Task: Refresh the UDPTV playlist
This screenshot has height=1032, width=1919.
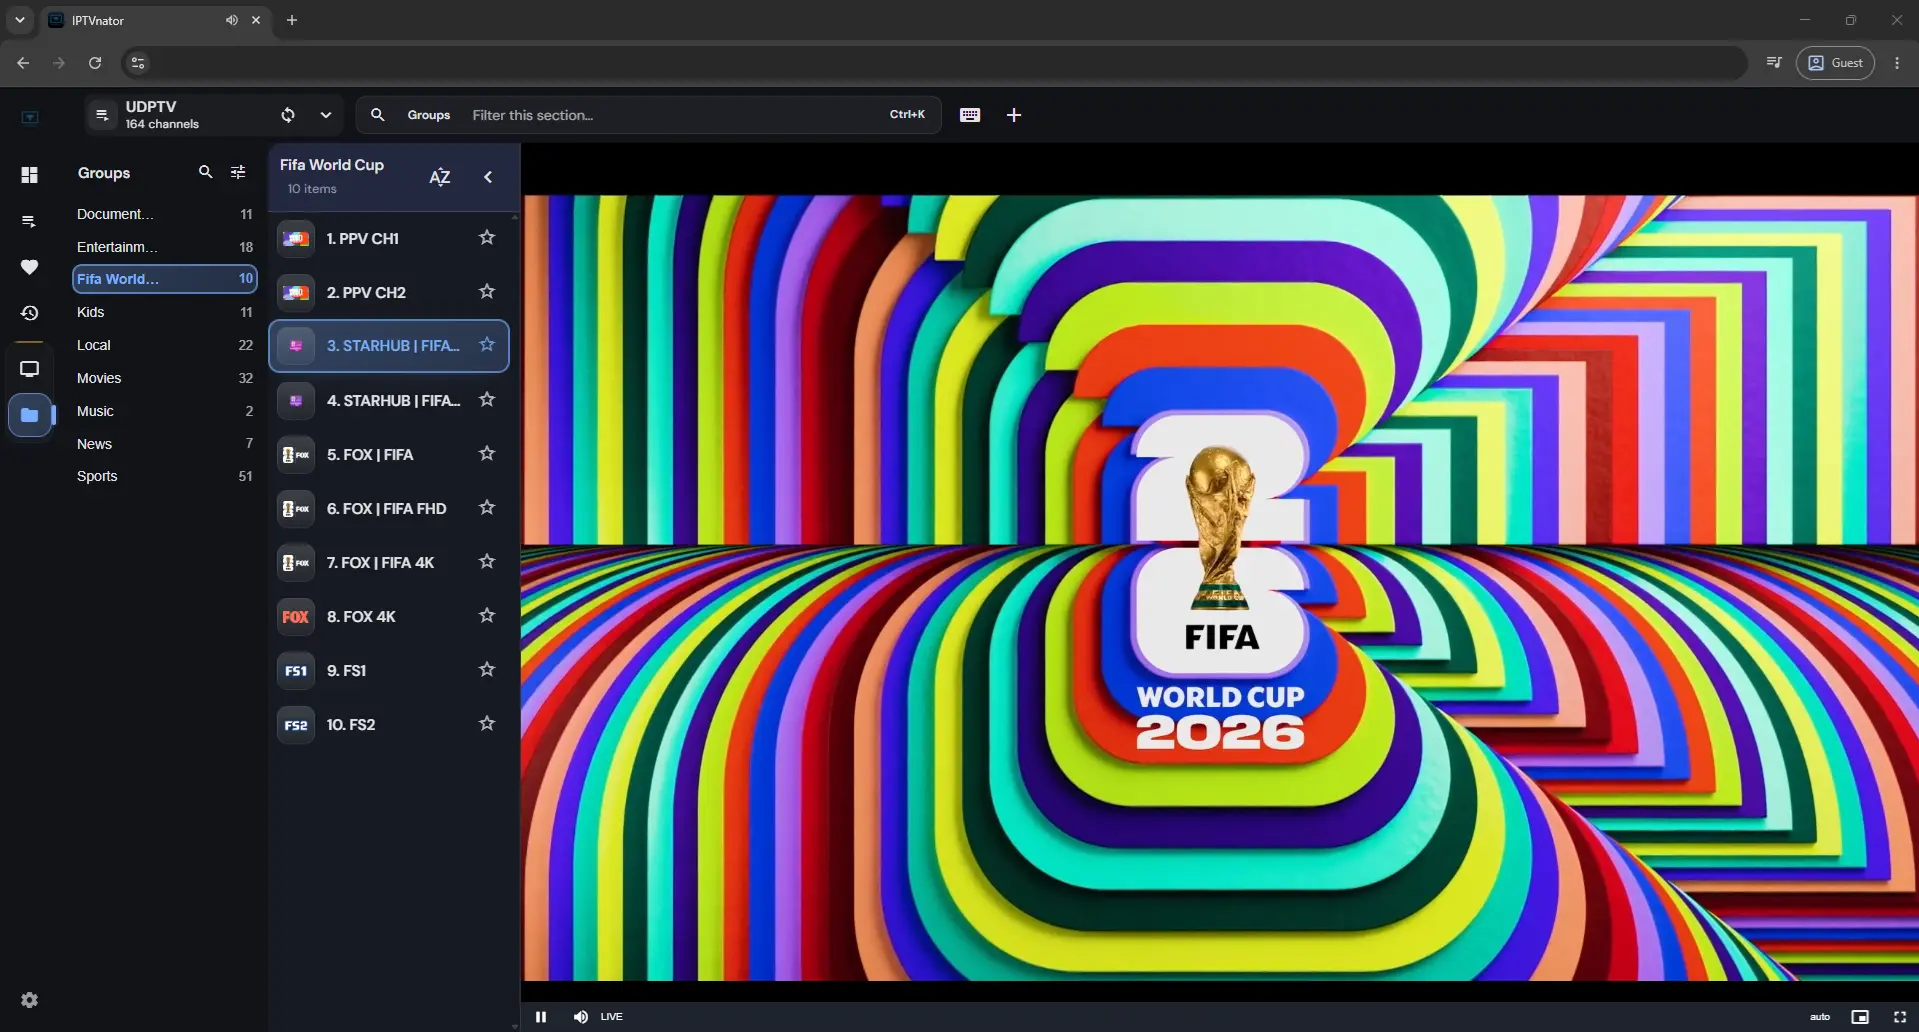Action: tap(288, 115)
